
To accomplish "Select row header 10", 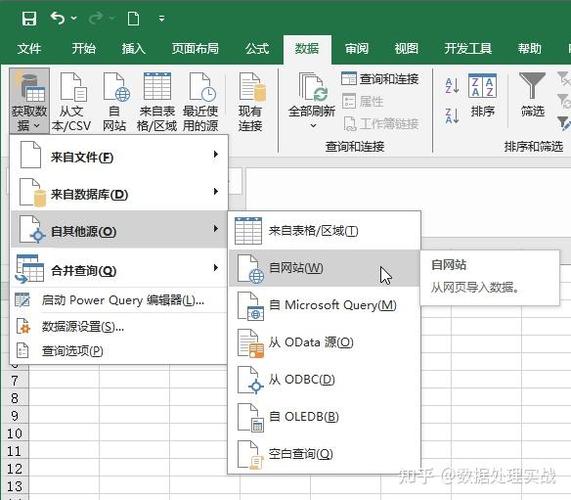I will pyautogui.click(x=15, y=434).
